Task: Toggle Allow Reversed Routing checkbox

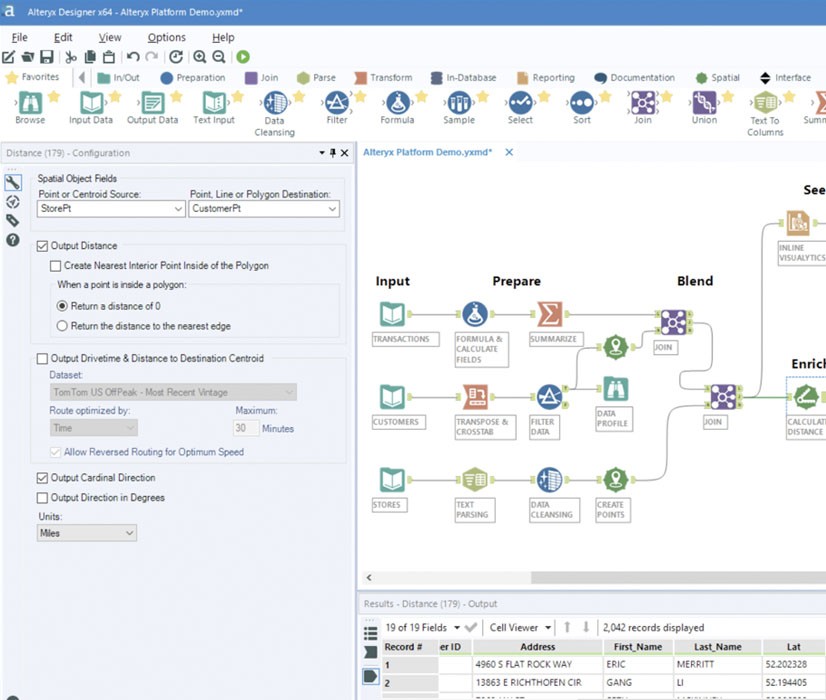Action: point(55,452)
